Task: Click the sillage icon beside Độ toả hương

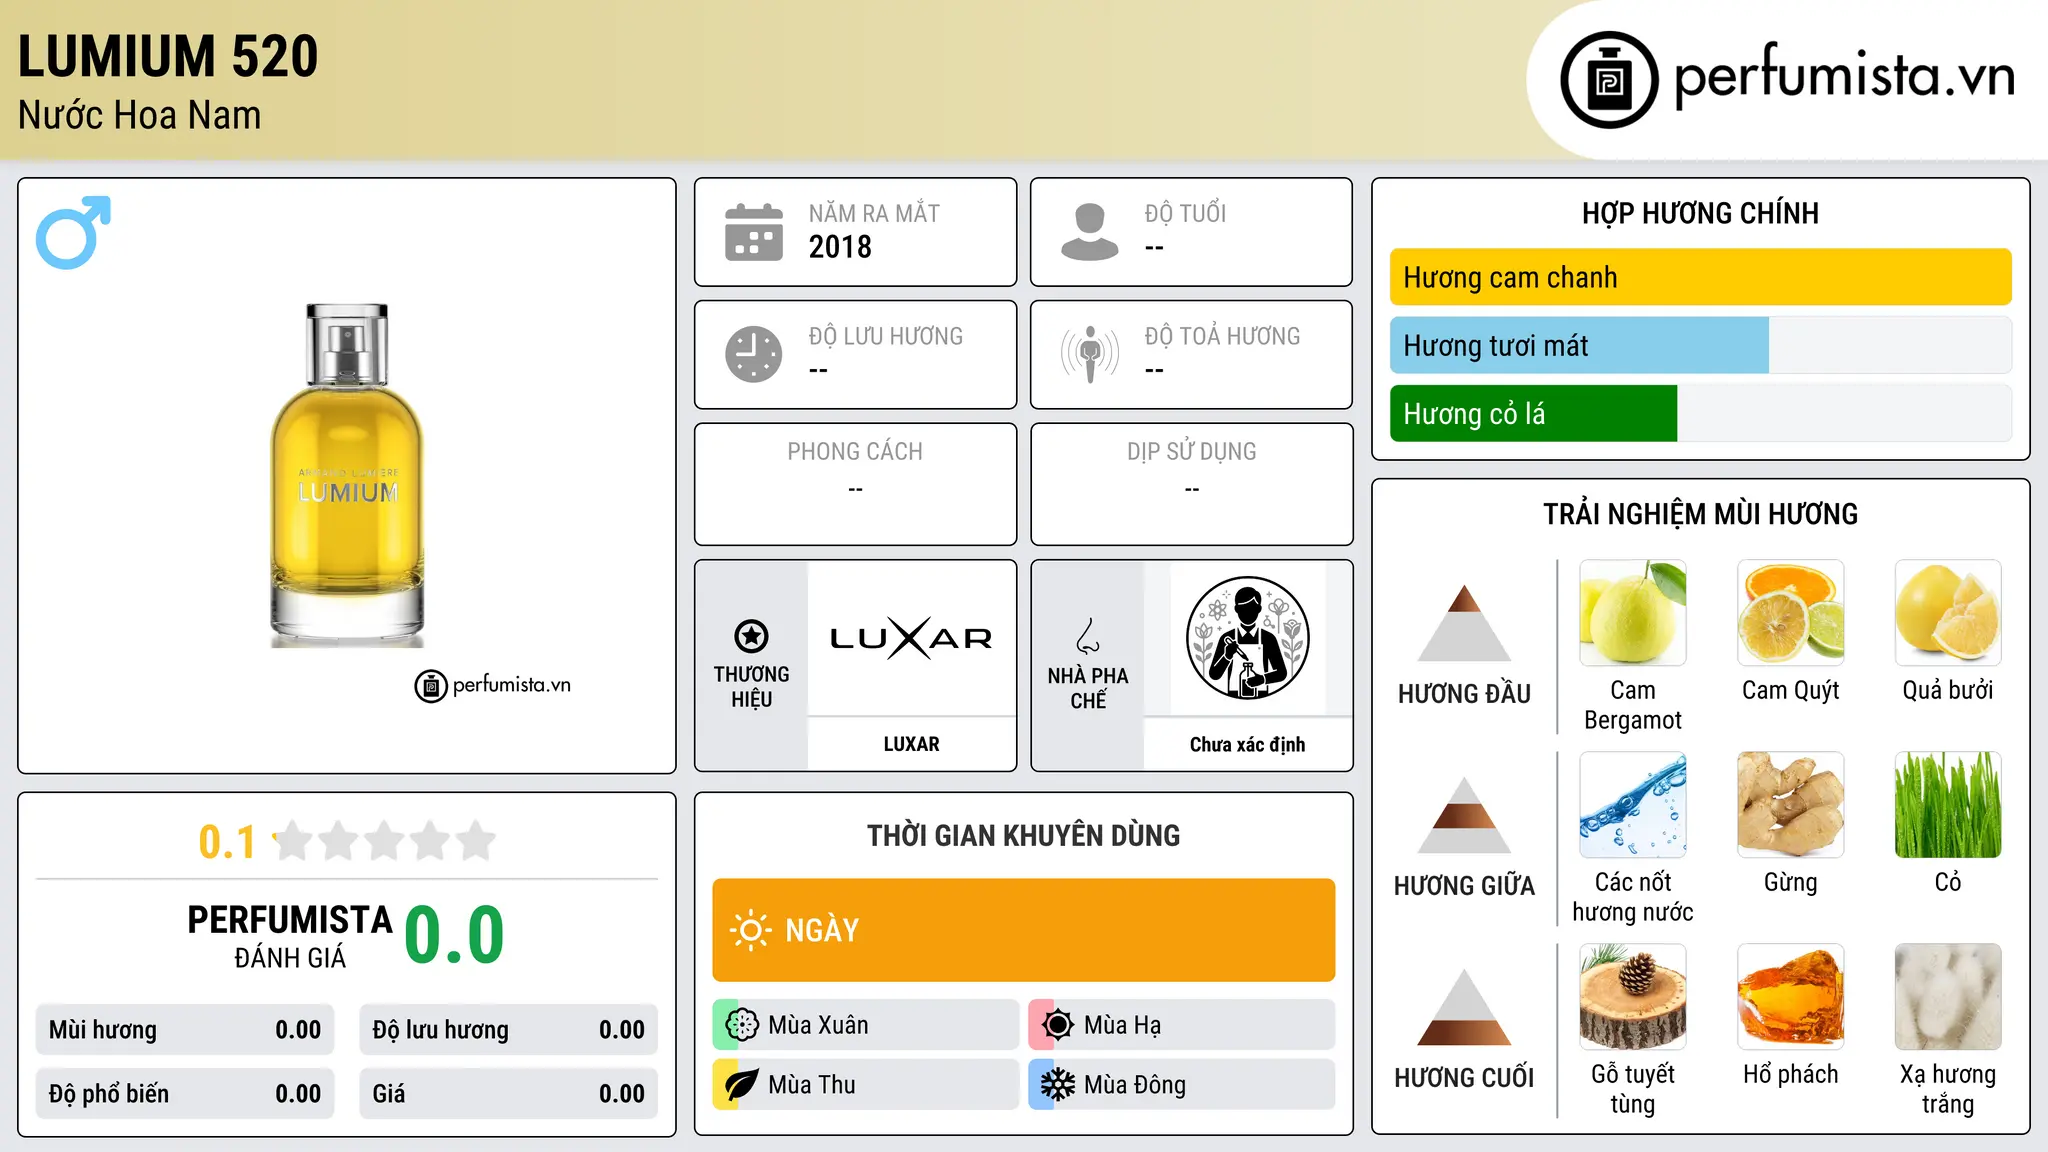Action: coord(1090,354)
